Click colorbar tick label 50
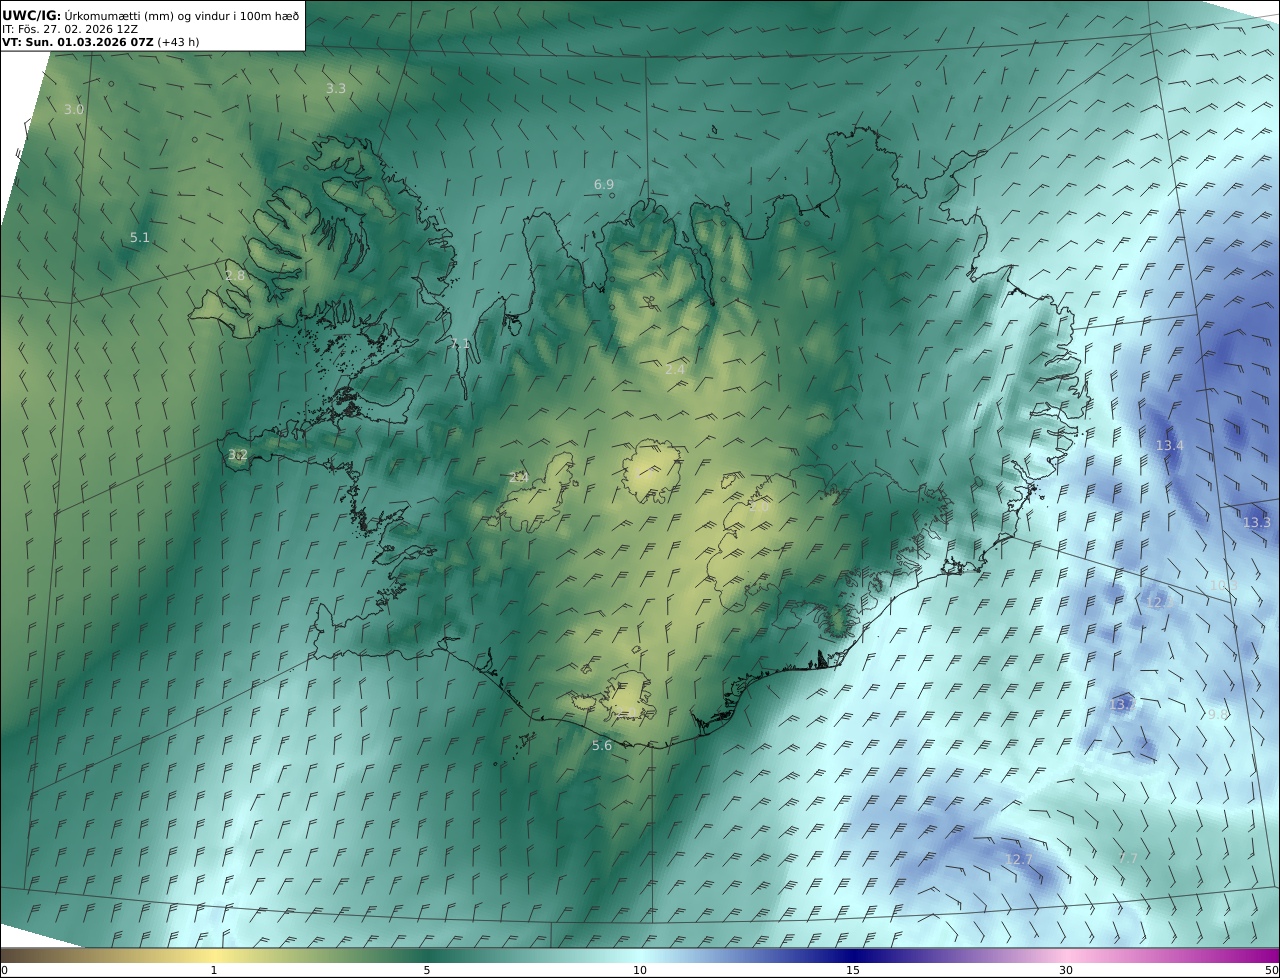The image size is (1280, 978). pos(1271,970)
